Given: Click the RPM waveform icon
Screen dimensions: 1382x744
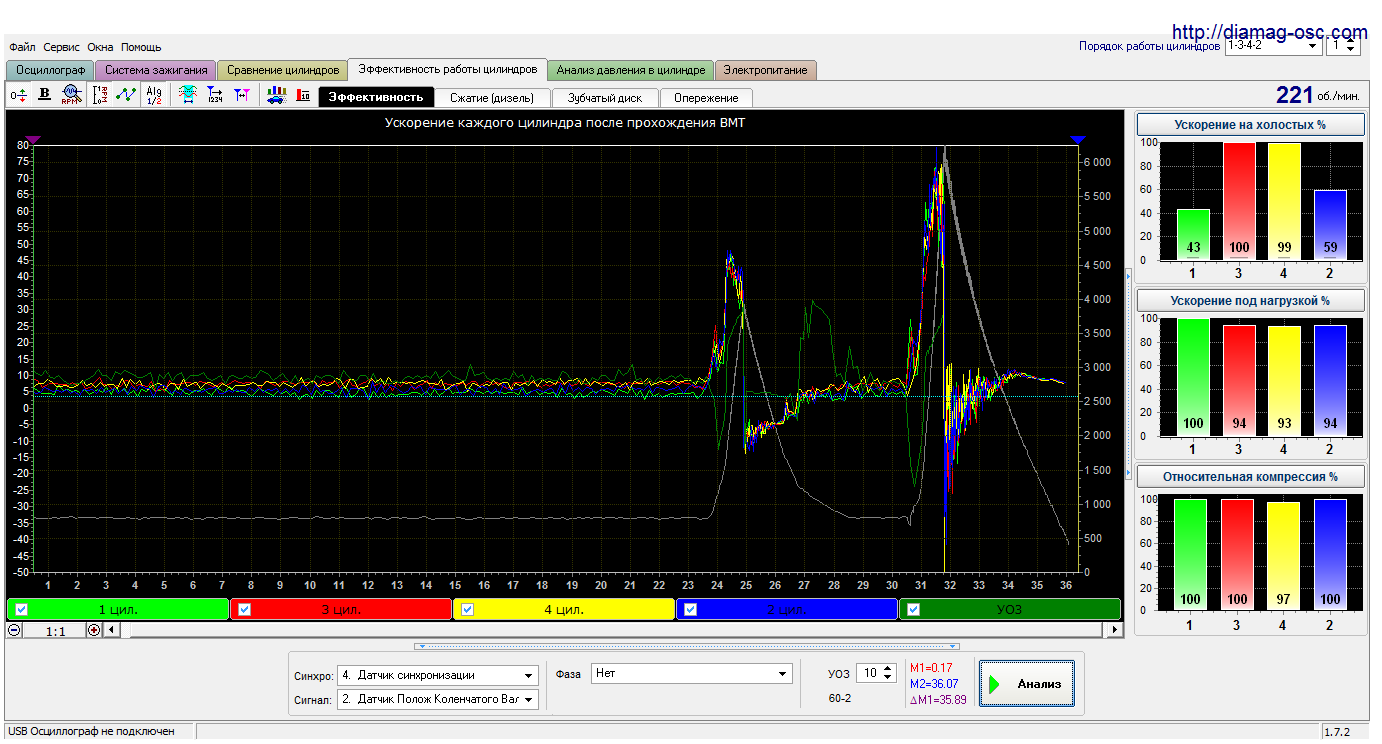Looking at the screenshot, I should pyautogui.click(x=70, y=95).
